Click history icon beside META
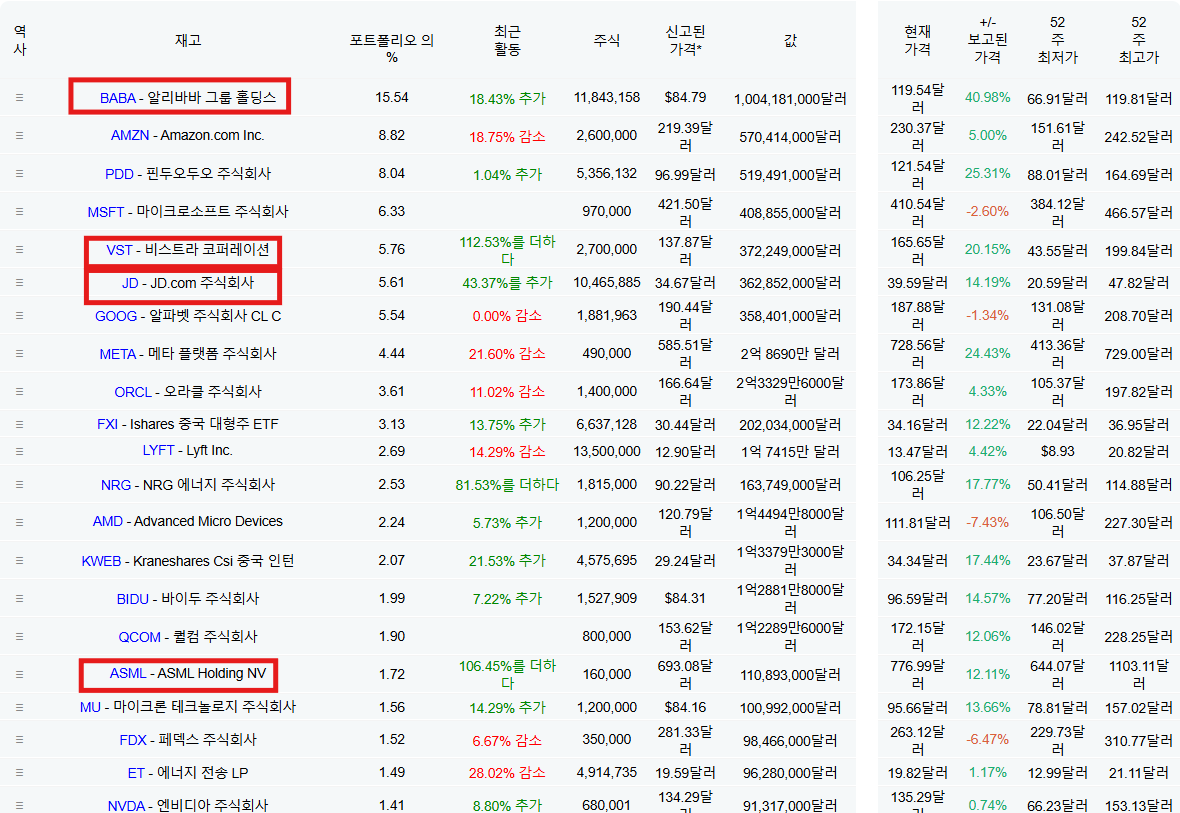Image resolution: width=1180 pixels, height=813 pixels. tap(19, 353)
